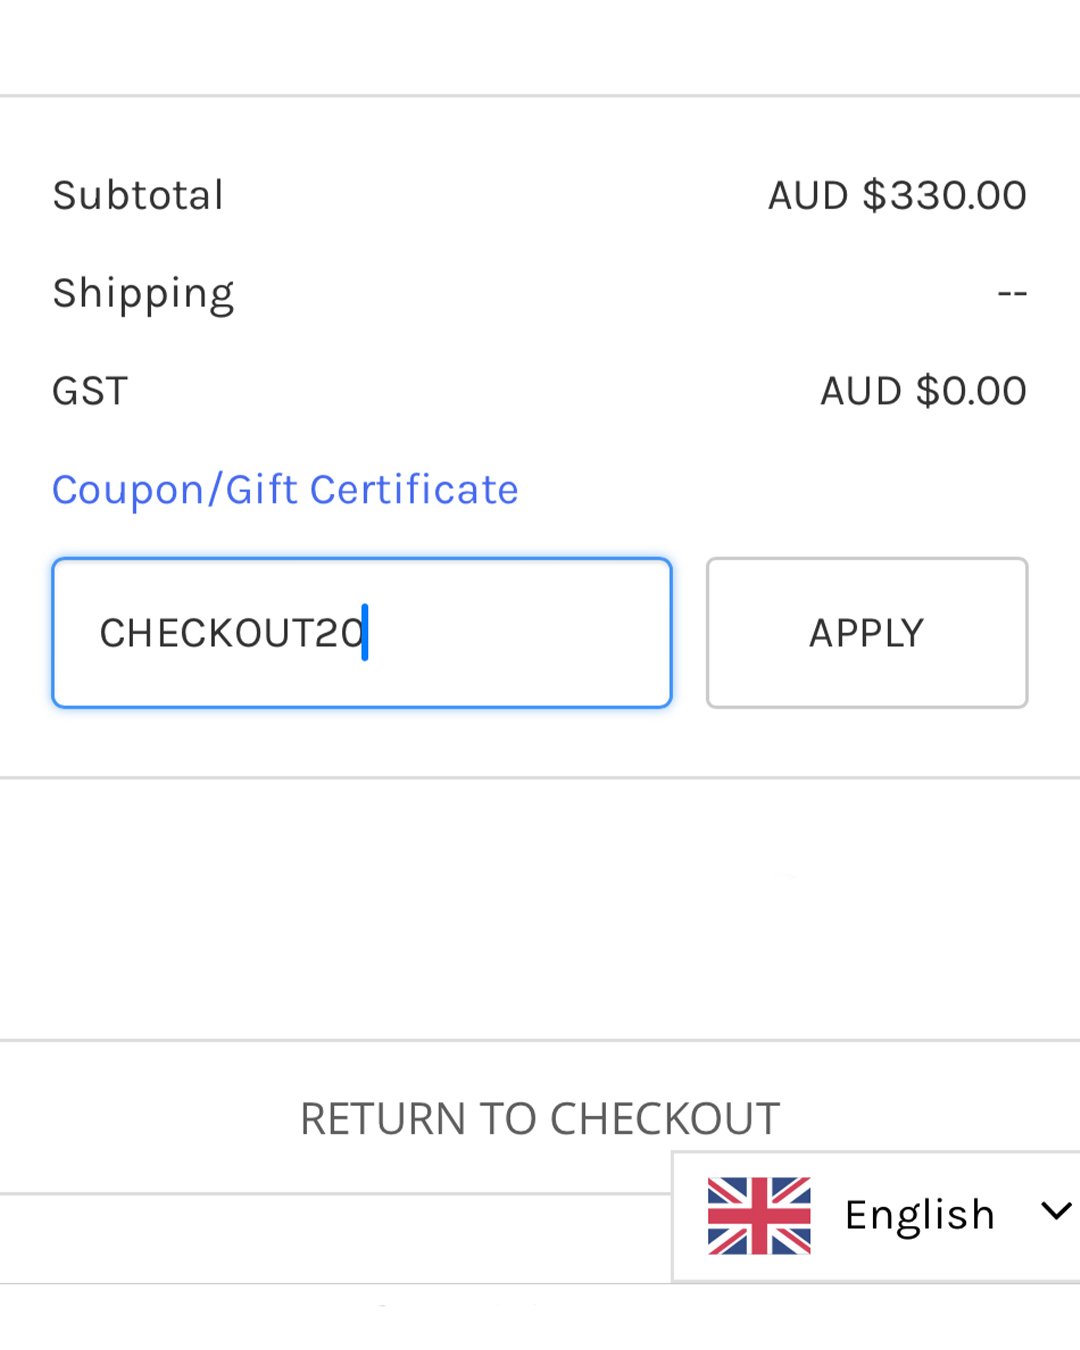Place cursor on the CHECKOUT20 text

232,633
